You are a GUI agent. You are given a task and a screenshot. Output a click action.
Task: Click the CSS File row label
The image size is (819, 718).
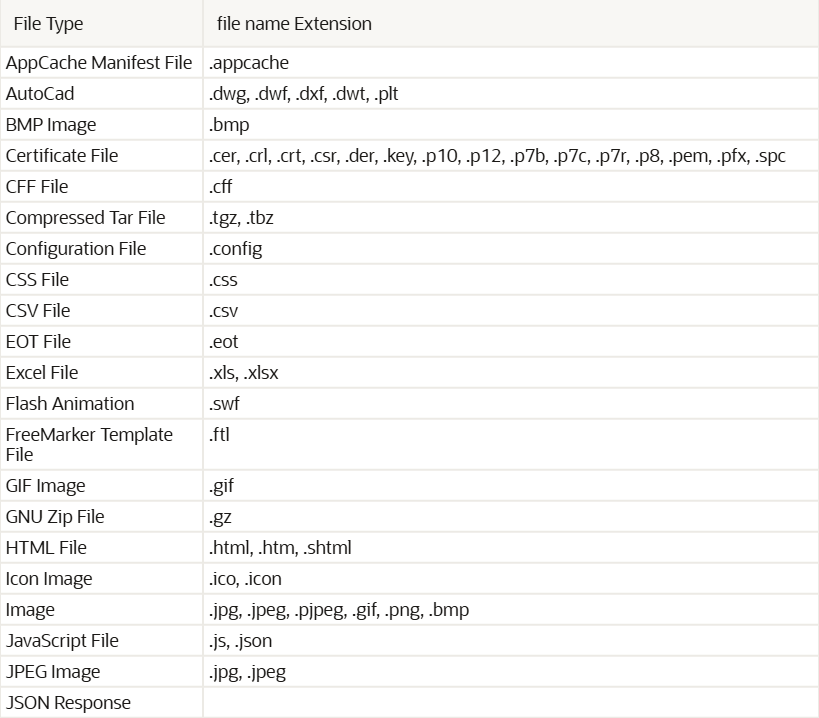[x=38, y=280]
